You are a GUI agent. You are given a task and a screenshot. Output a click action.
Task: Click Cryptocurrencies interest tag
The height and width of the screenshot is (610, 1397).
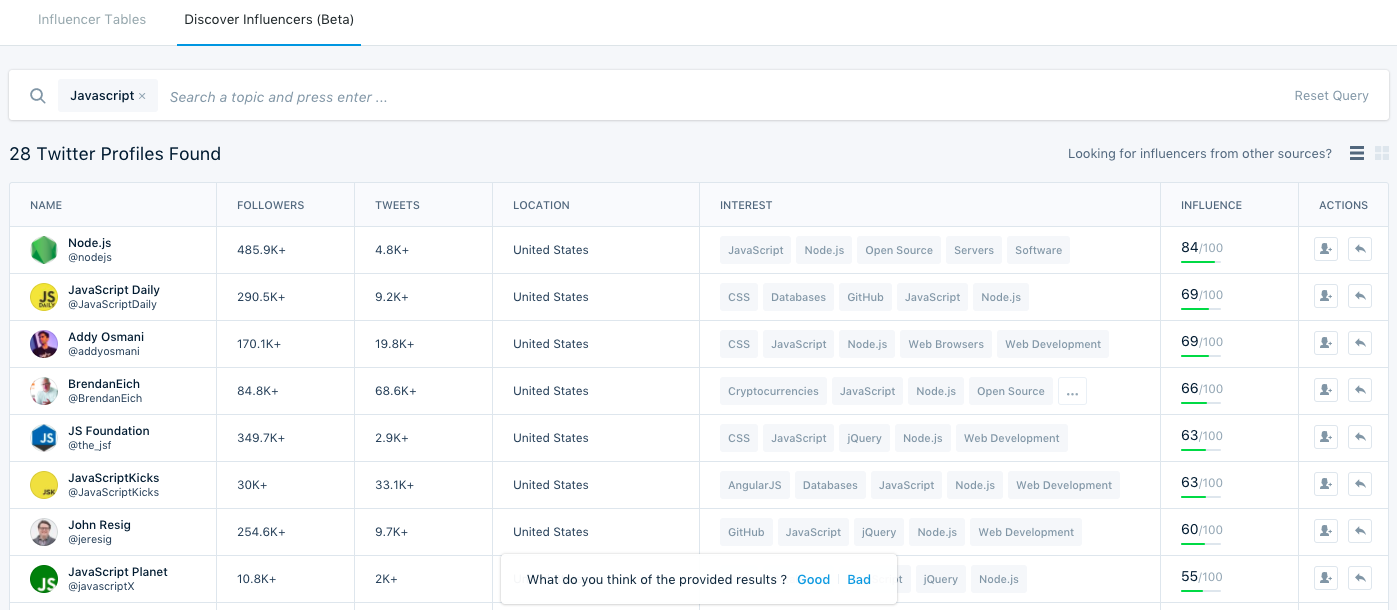click(773, 391)
